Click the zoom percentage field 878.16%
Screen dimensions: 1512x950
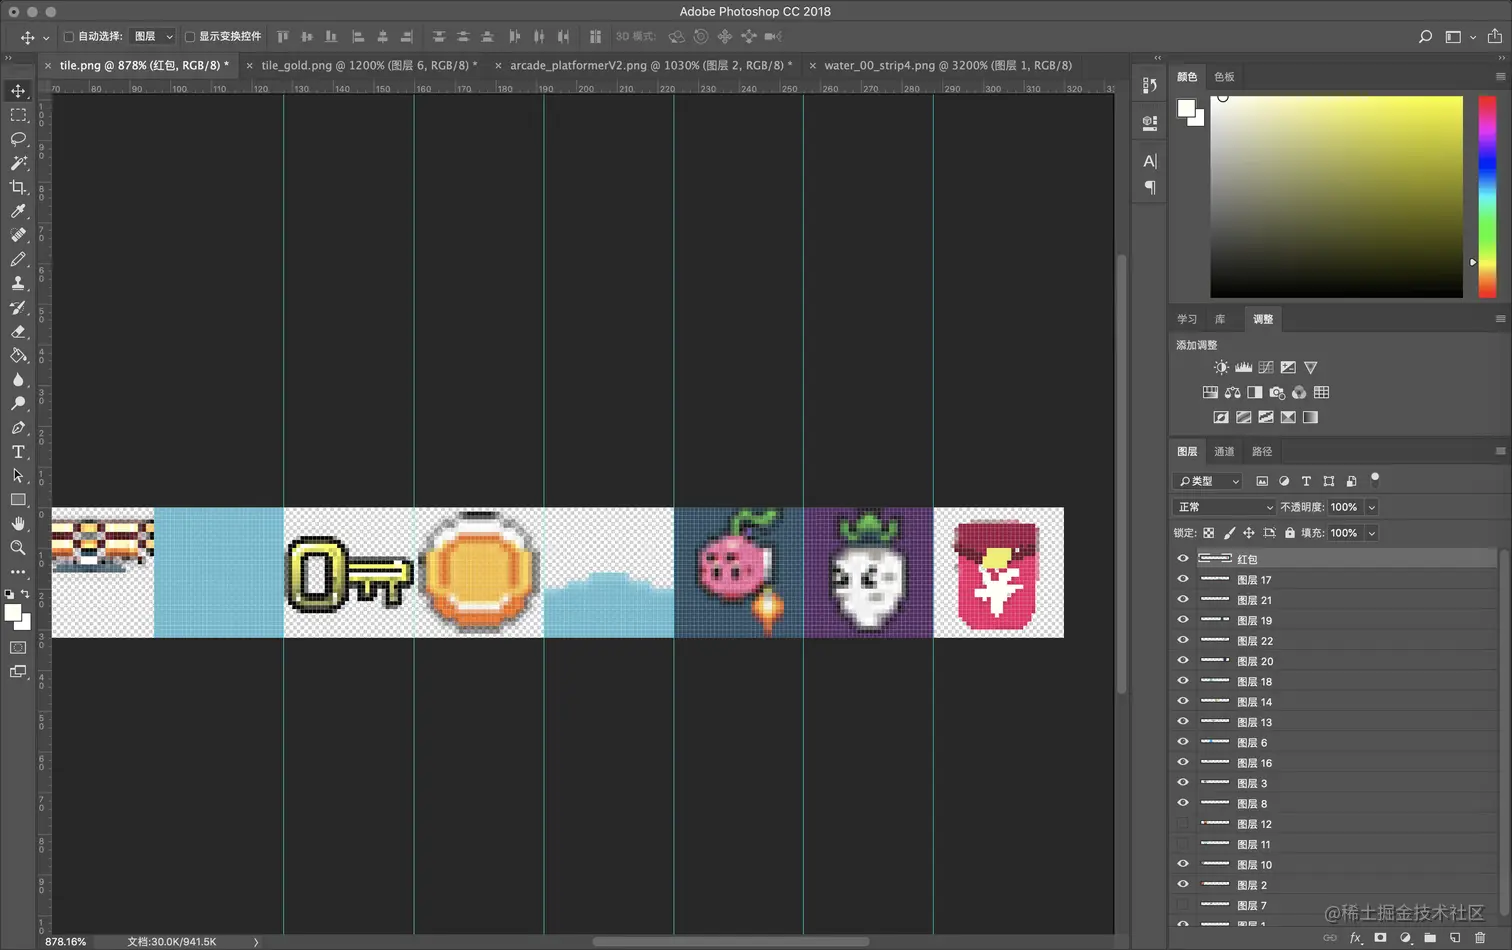[x=66, y=941]
